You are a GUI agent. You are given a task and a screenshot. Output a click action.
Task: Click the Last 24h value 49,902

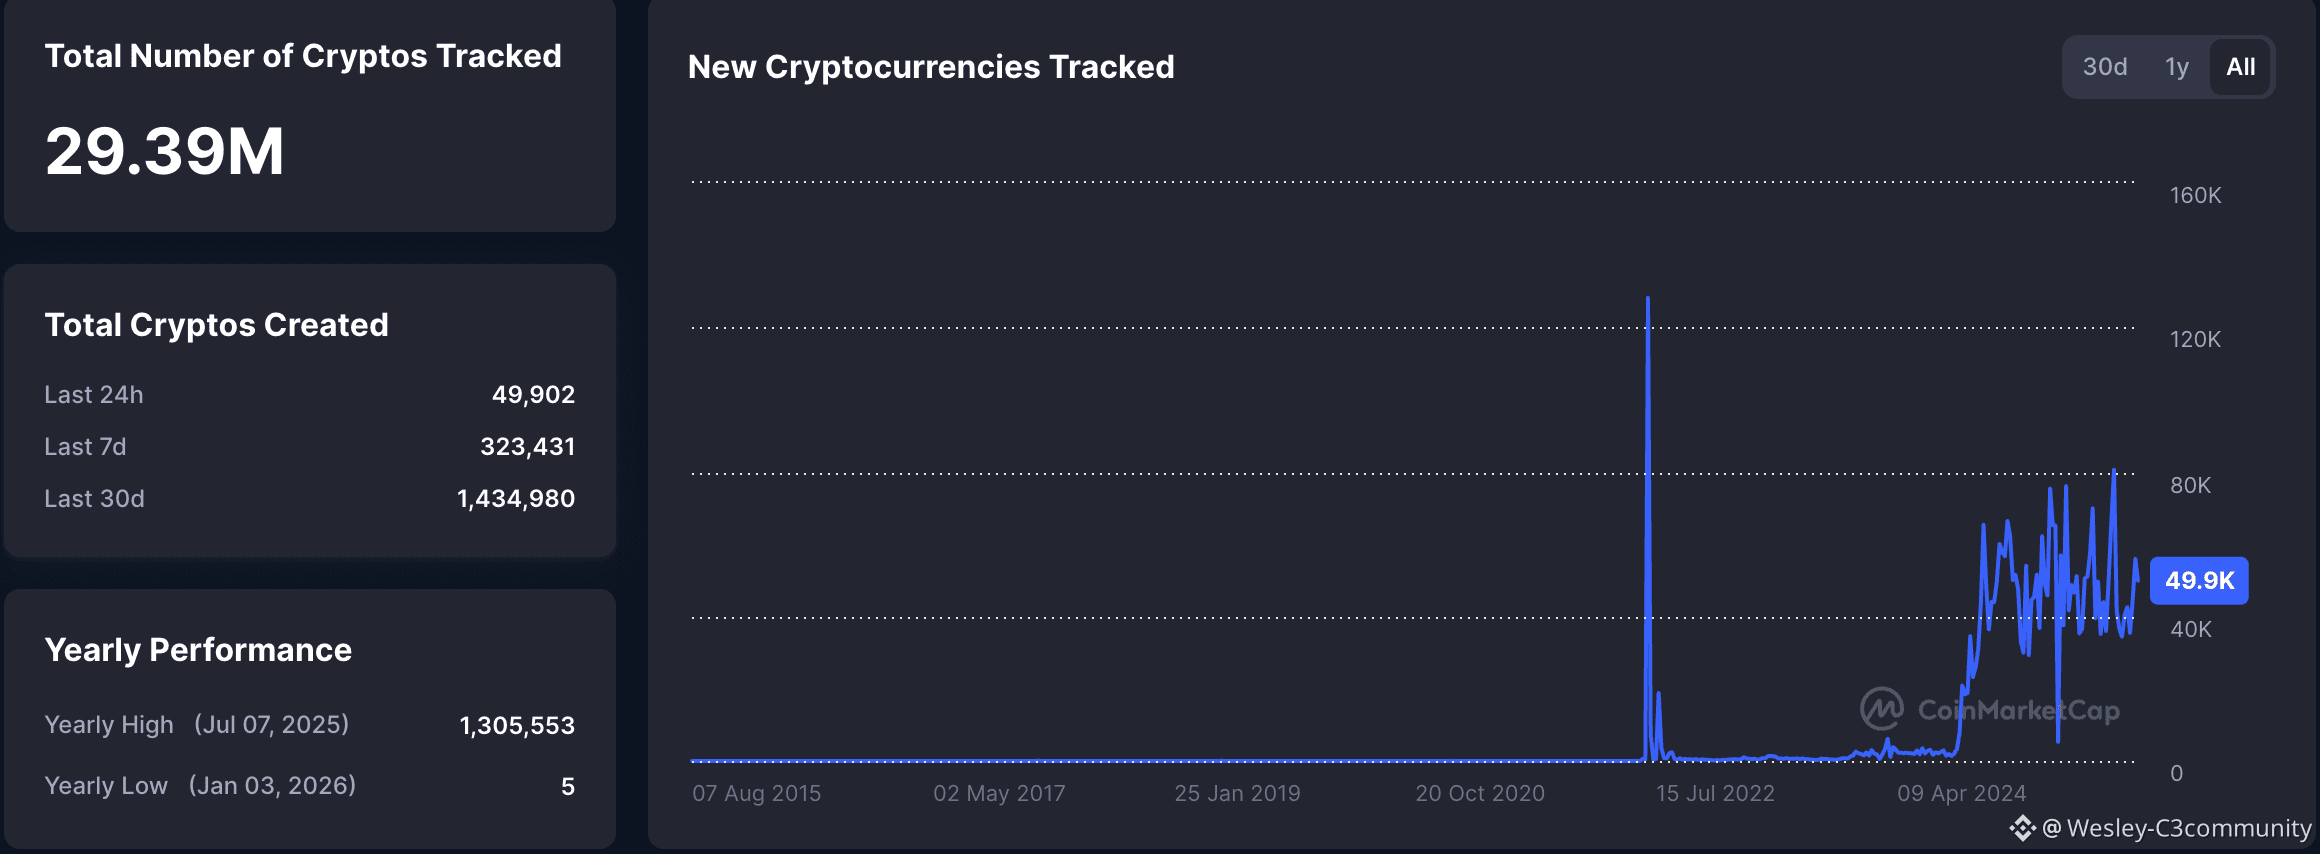point(533,395)
